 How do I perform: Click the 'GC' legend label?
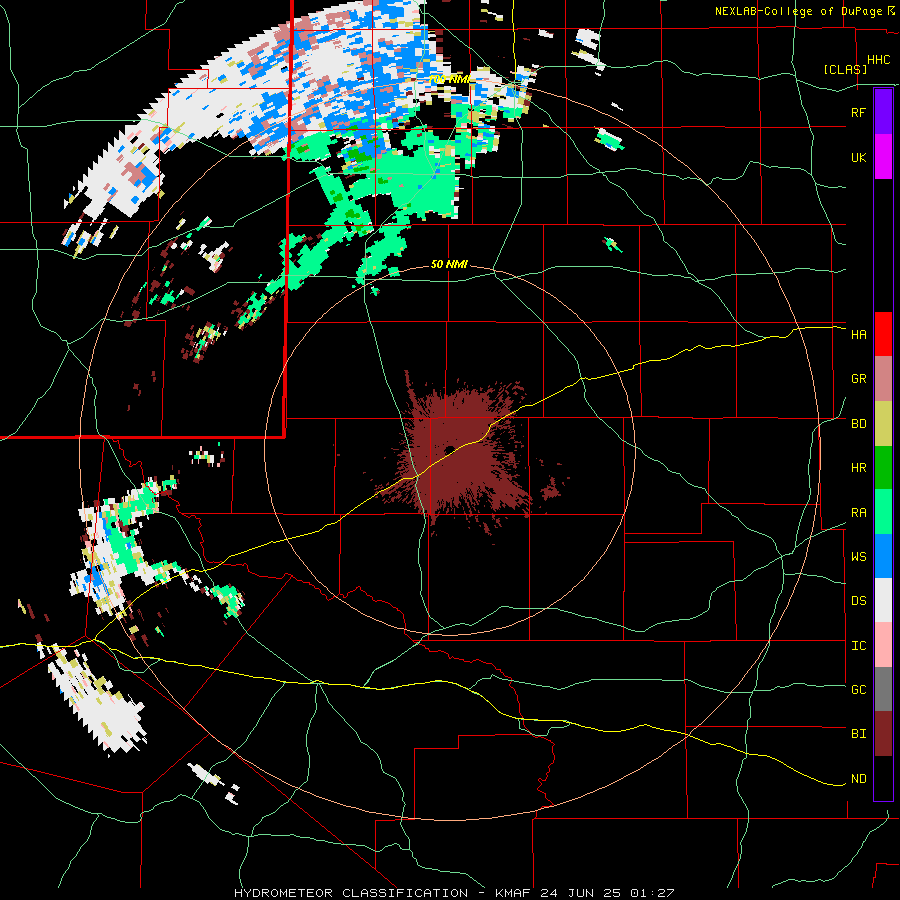pos(858,690)
